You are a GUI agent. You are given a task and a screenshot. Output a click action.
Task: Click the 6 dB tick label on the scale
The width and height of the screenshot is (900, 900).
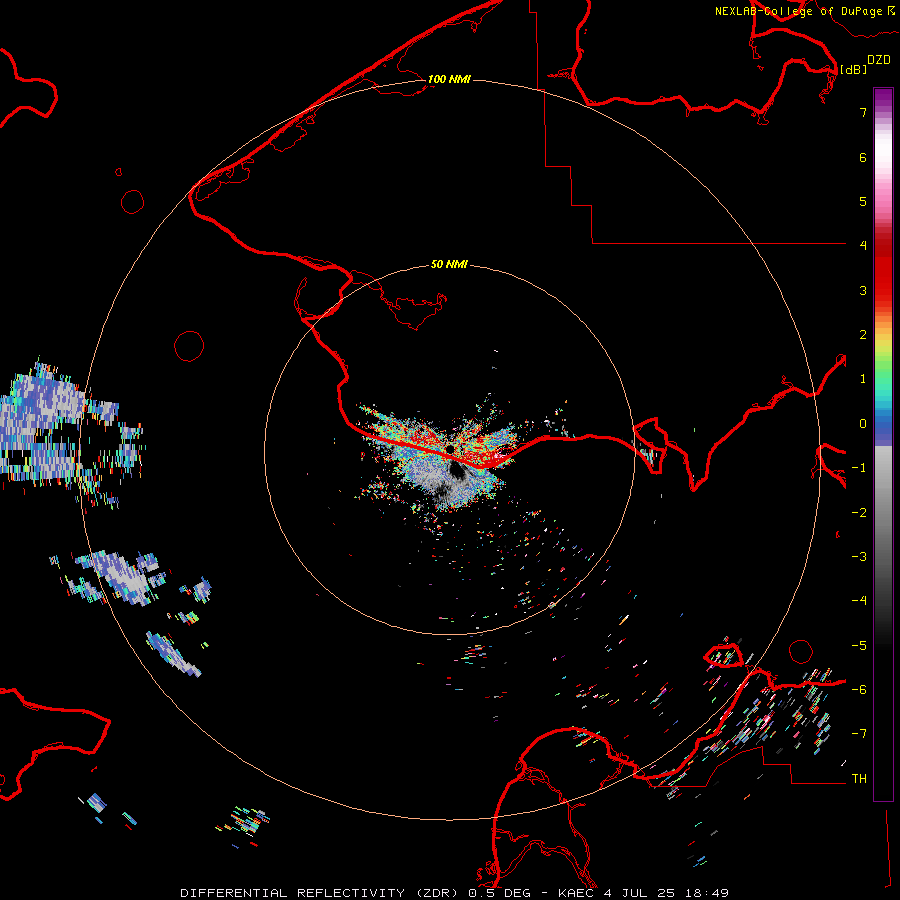863,157
